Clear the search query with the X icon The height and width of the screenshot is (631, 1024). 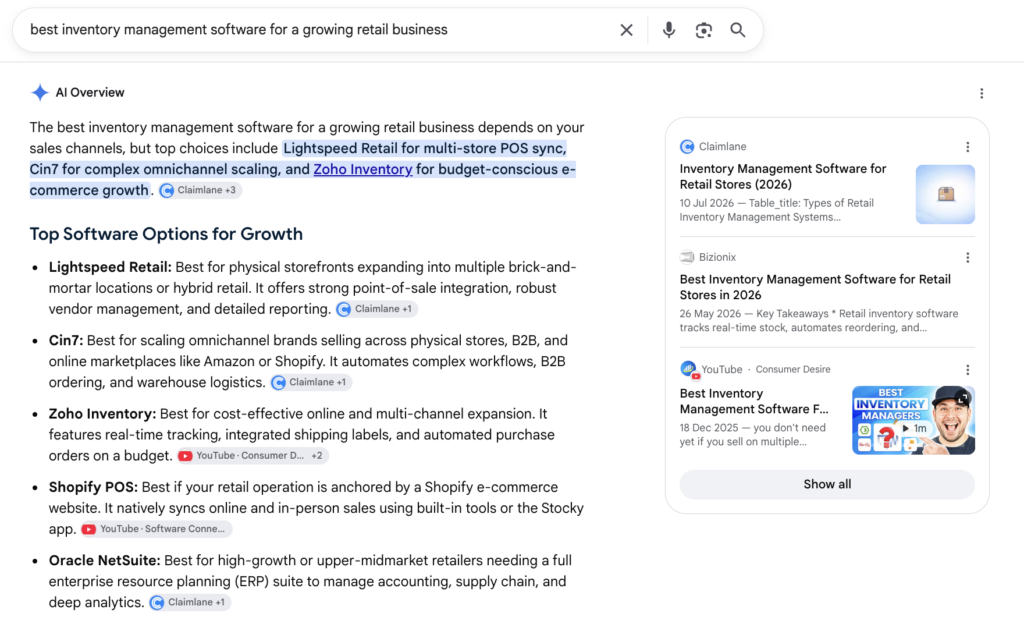[x=626, y=30]
